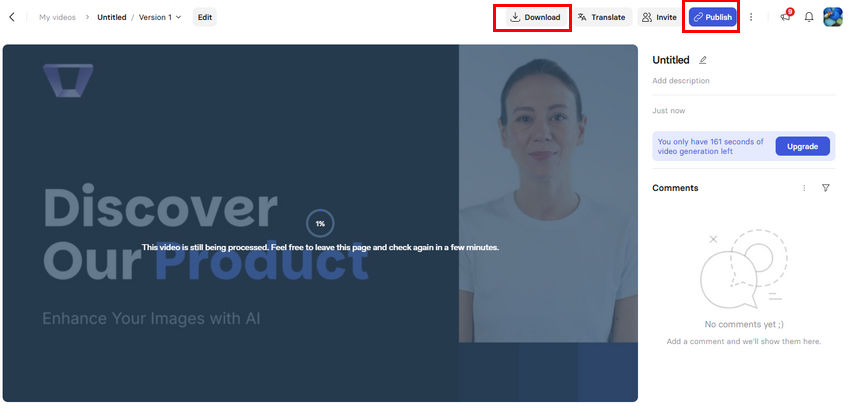Click the 'No comments yet ;)' text
Image resolution: width=850 pixels, height=408 pixels.
pos(744,325)
